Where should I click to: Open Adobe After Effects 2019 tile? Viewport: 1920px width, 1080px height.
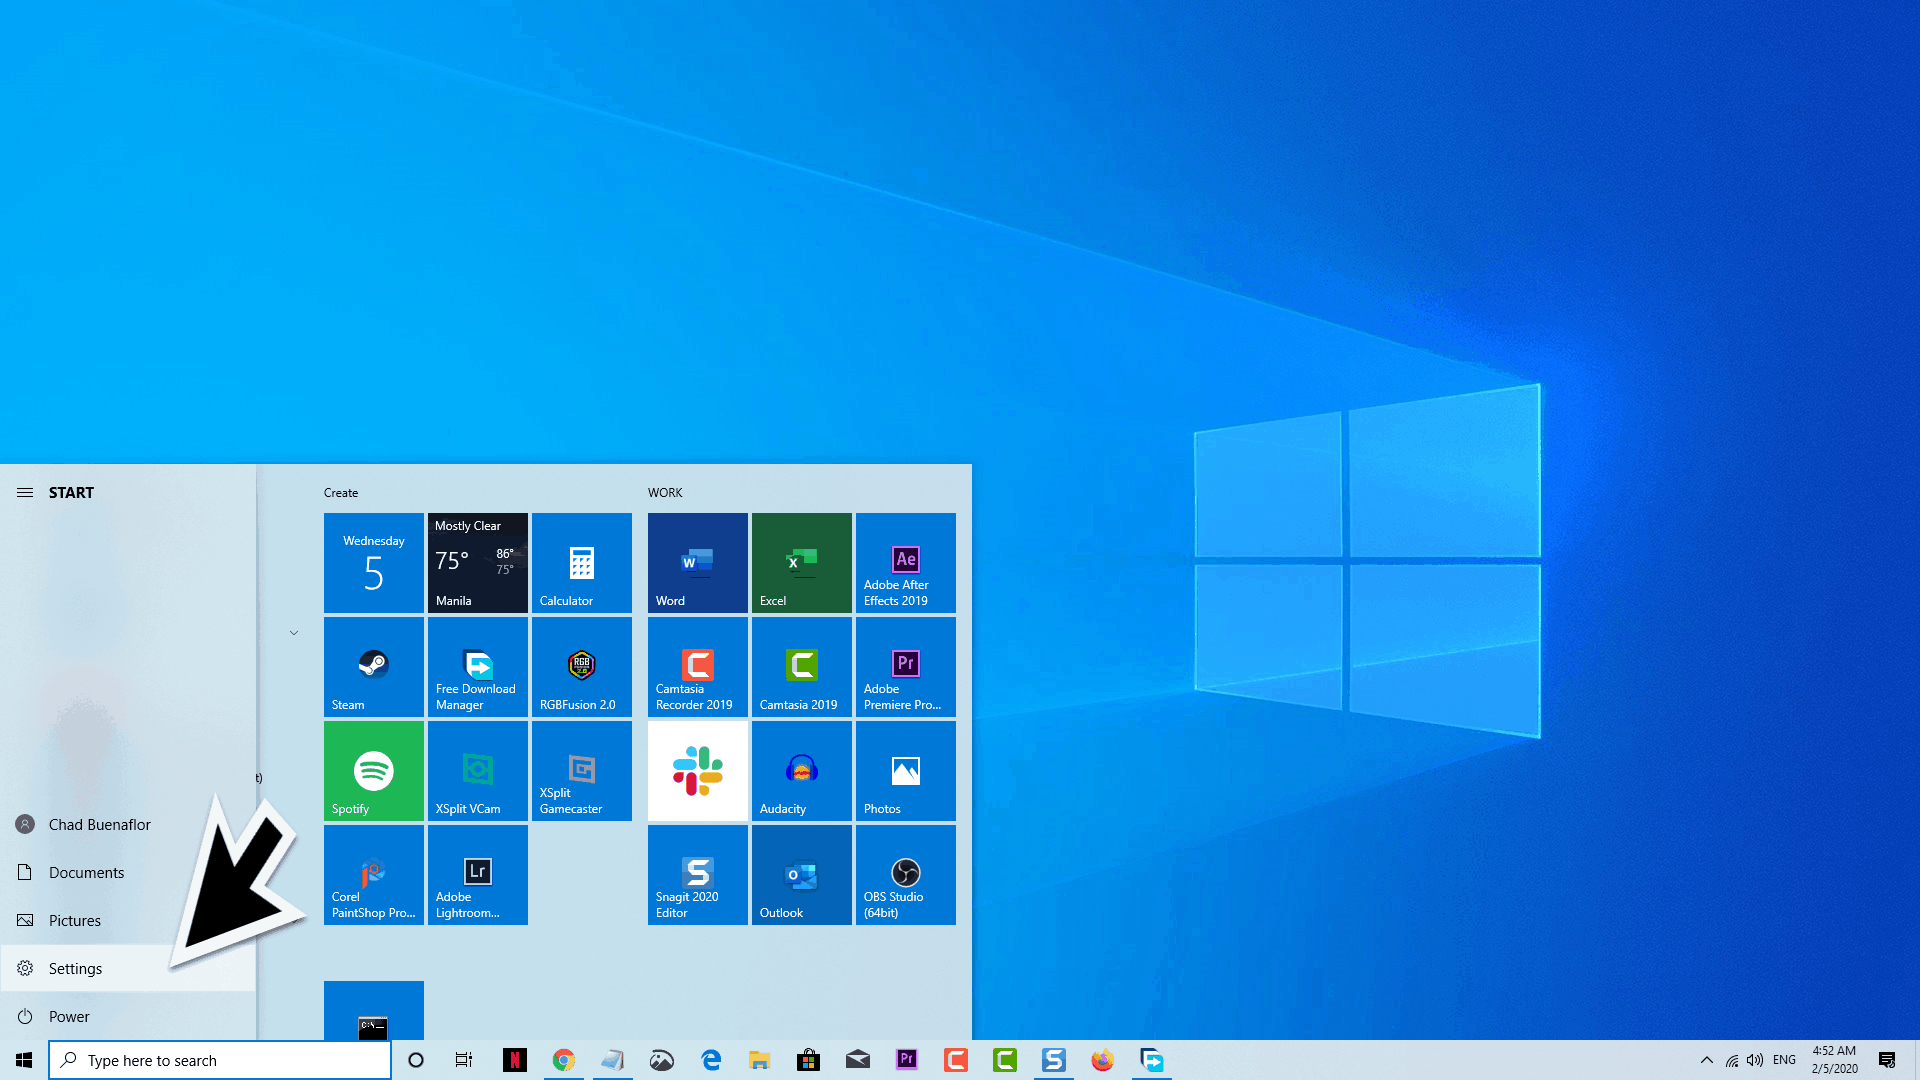[905, 563]
